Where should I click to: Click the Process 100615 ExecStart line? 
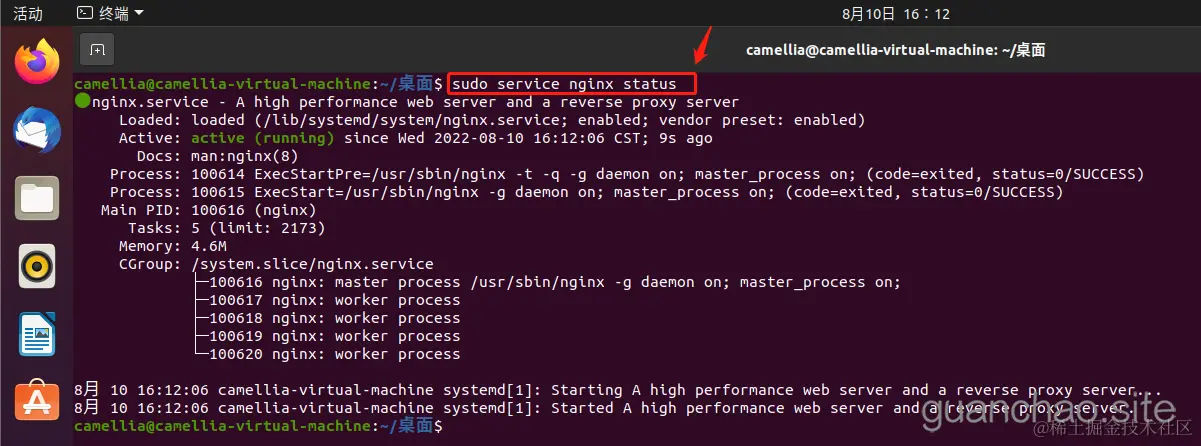coord(586,192)
